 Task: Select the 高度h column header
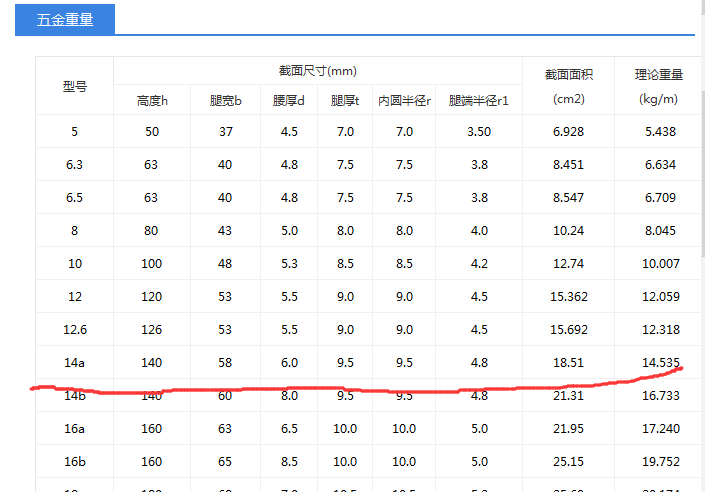pos(152,101)
